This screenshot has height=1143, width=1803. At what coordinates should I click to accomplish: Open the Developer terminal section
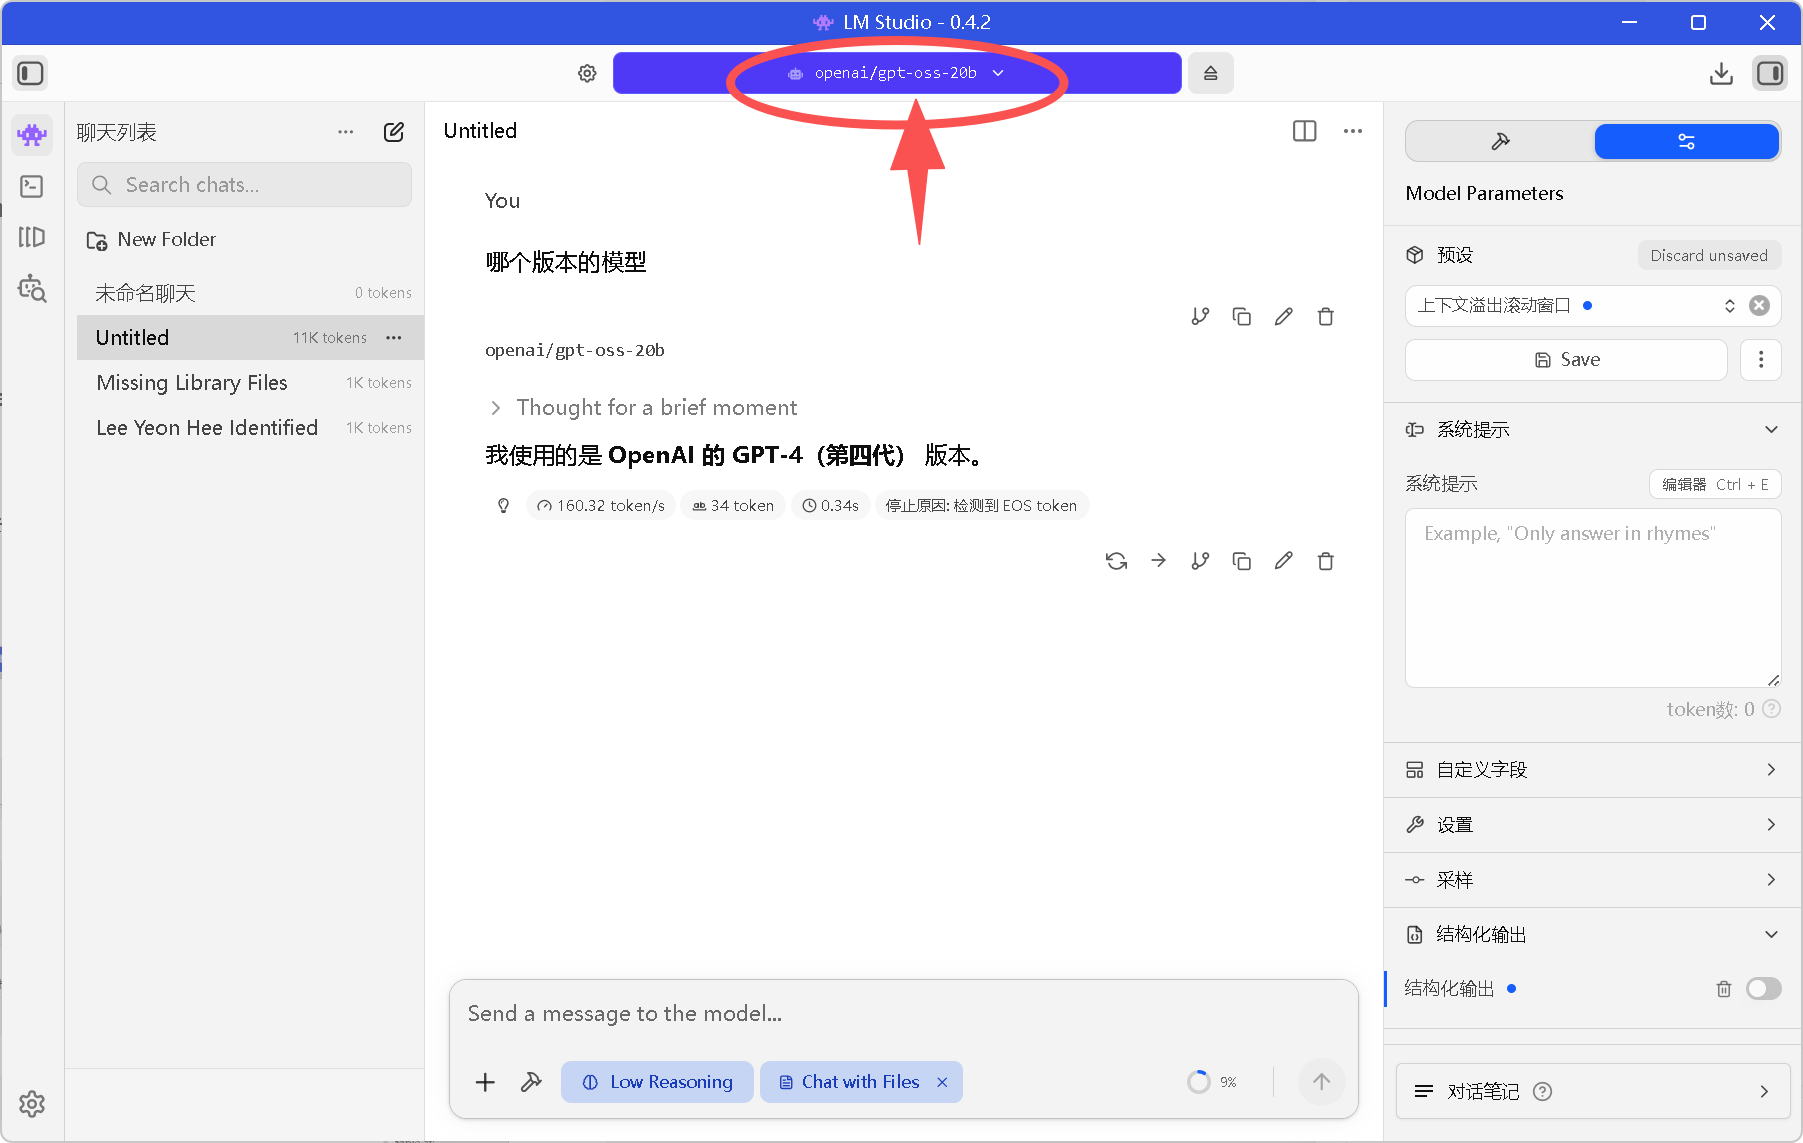(32, 186)
